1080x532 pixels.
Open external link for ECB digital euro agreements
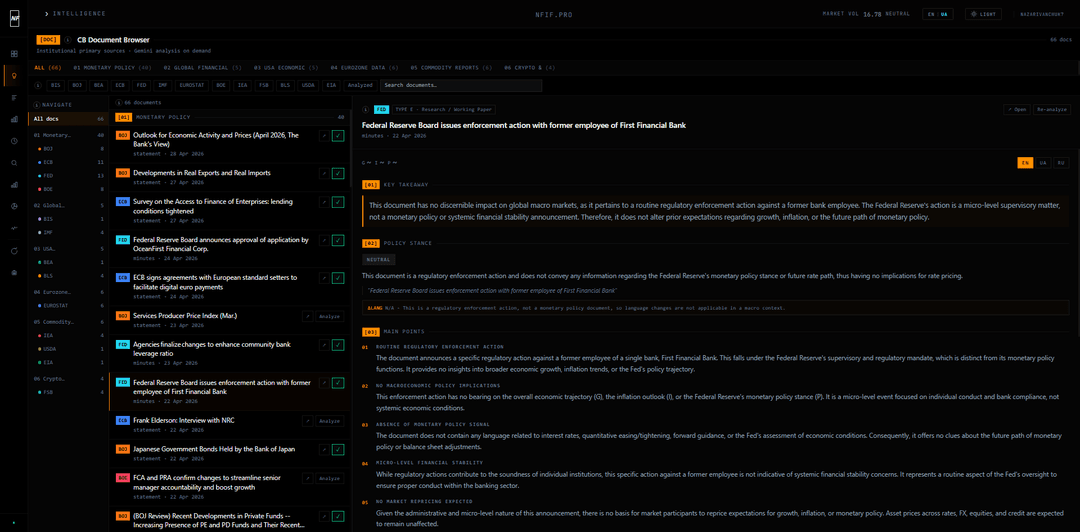pos(324,278)
